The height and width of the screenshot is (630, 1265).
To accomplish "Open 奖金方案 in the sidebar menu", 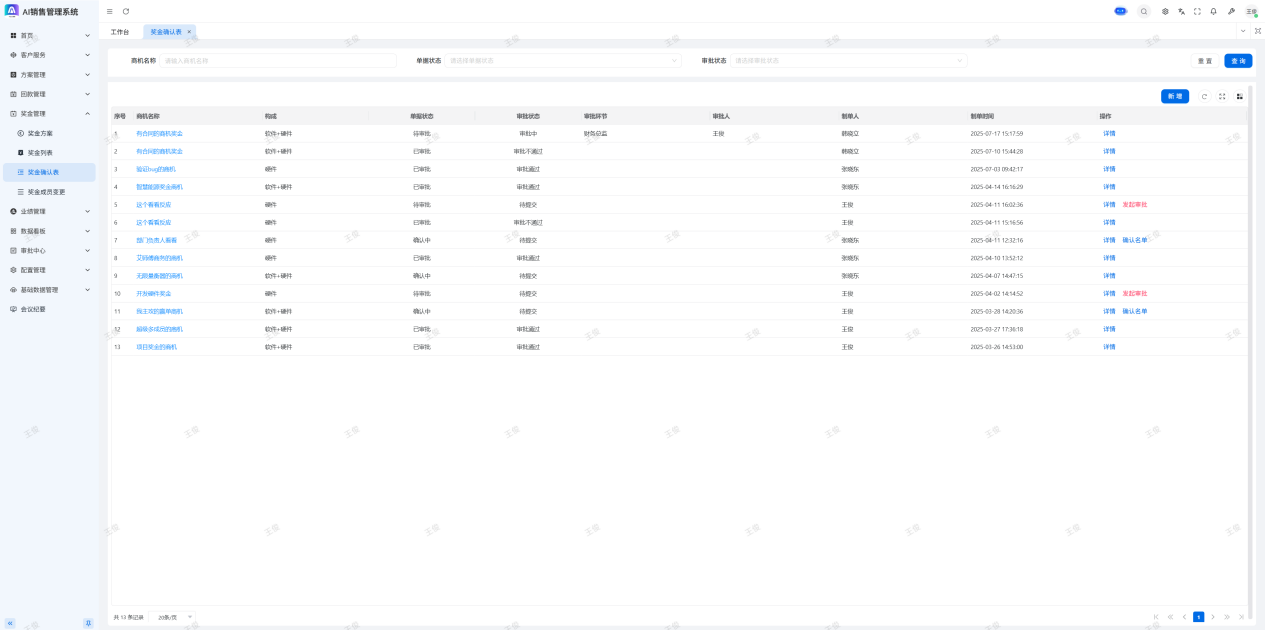I will 40,133.
